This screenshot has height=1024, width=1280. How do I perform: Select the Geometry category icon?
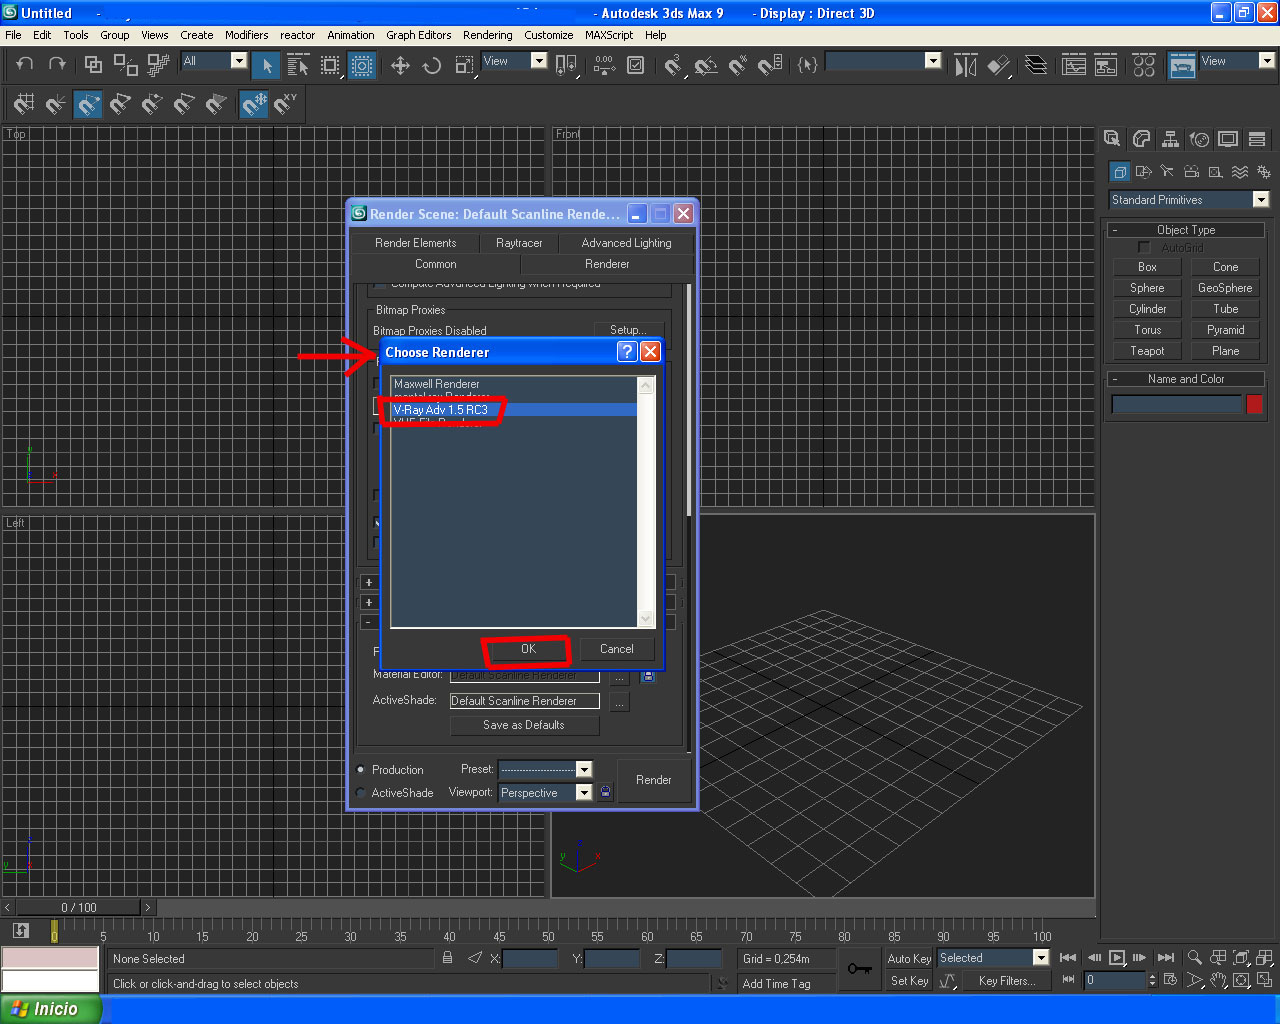(x=1120, y=172)
